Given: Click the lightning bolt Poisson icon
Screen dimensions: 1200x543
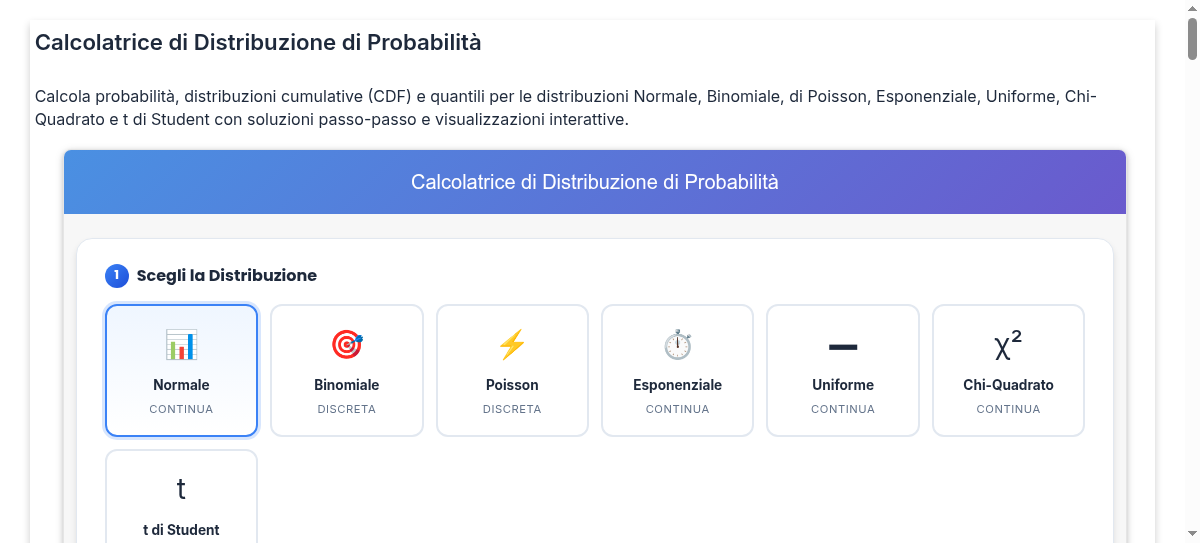Looking at the screenshot, I should (512, 345).
